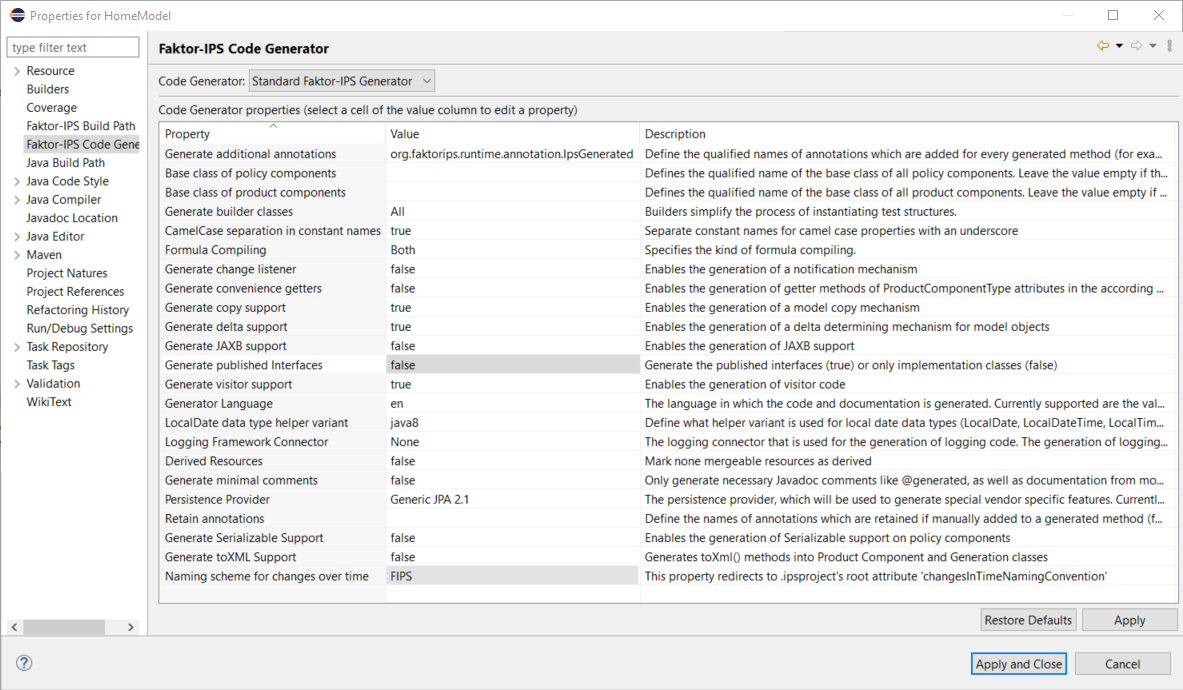
Task: Edit Generate published Interfaces value 'false'
Action: pyautogui.click(x=512, y=365)
